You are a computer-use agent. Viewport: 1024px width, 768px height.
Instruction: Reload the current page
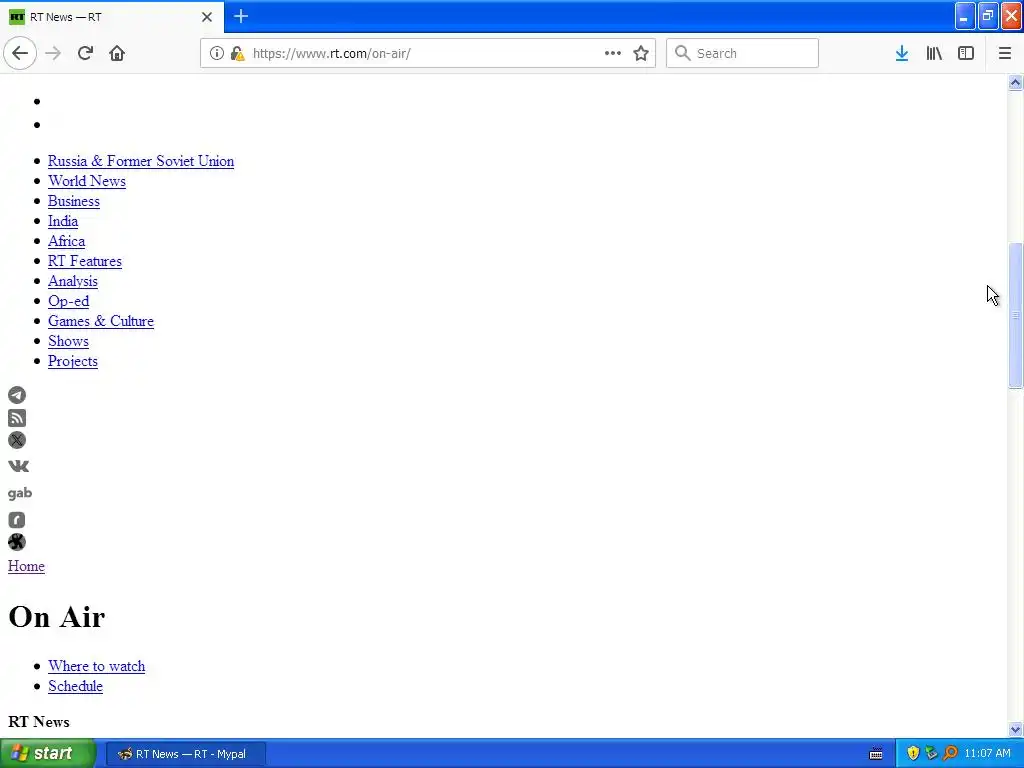tap(85, 53)
